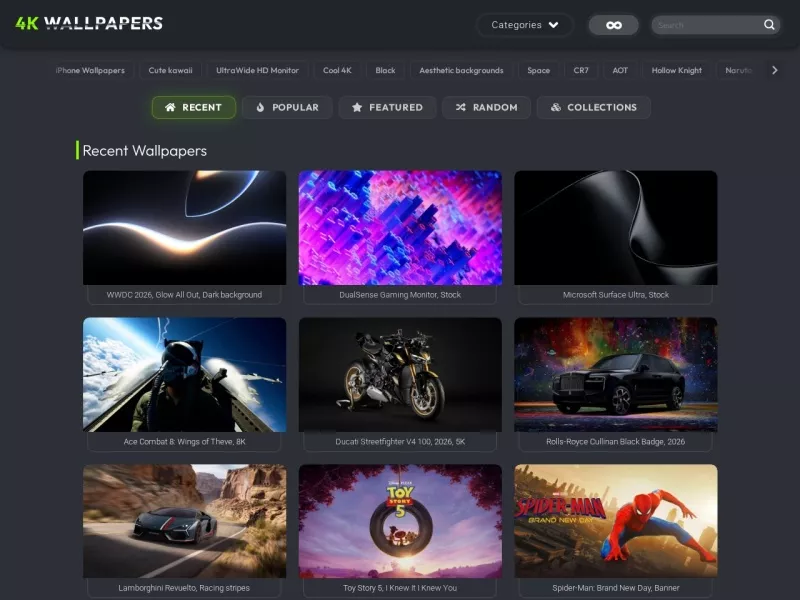Open the Ducati Streetfighter V4 wallpaper
This screenshot has width=800, height=600.
pyautogui.click(x=400, y=374)
